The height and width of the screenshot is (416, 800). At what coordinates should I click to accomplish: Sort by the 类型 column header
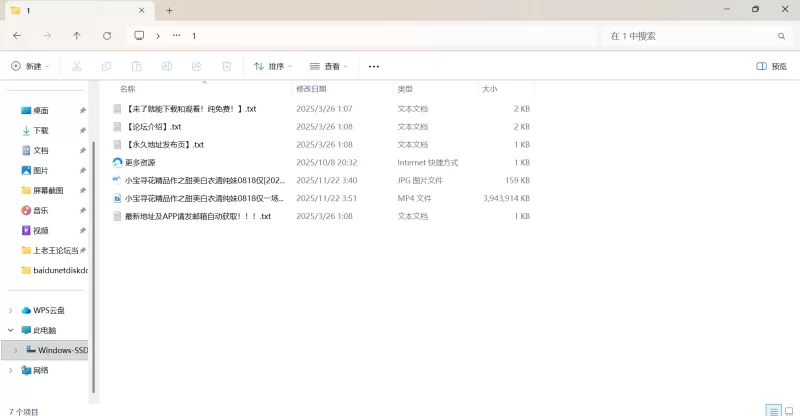405,89
